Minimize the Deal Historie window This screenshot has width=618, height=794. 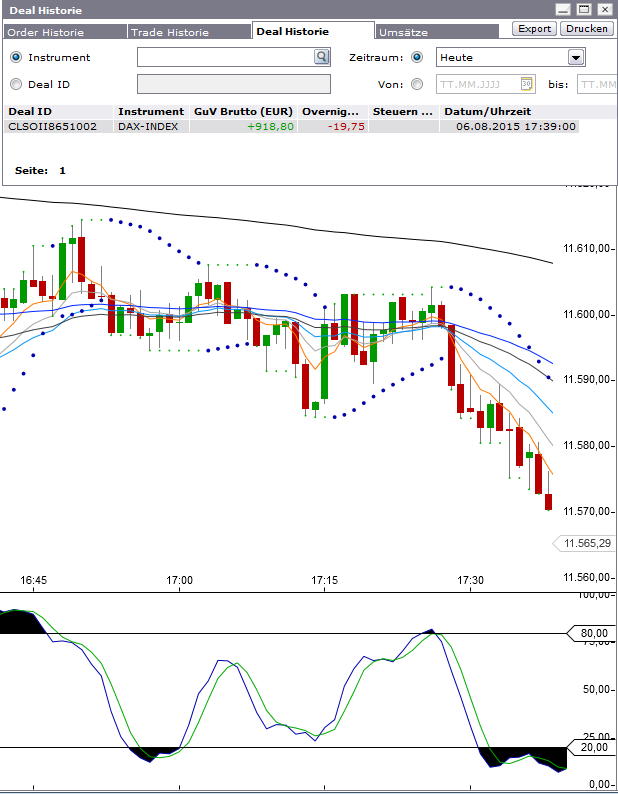pyautogui.click(x=563, y=9)
